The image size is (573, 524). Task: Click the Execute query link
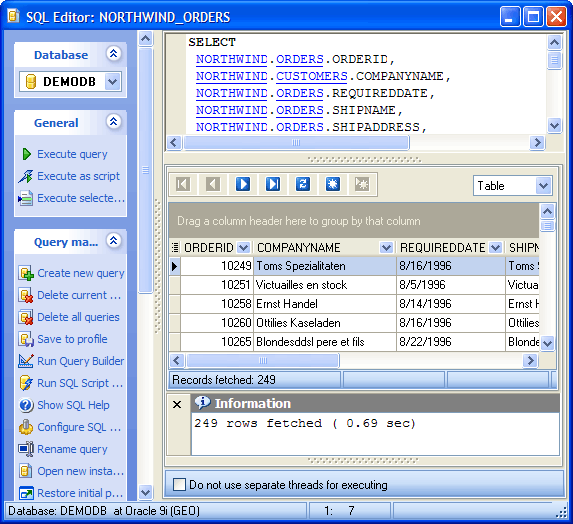pyautogui.click(x=72, y=154)
